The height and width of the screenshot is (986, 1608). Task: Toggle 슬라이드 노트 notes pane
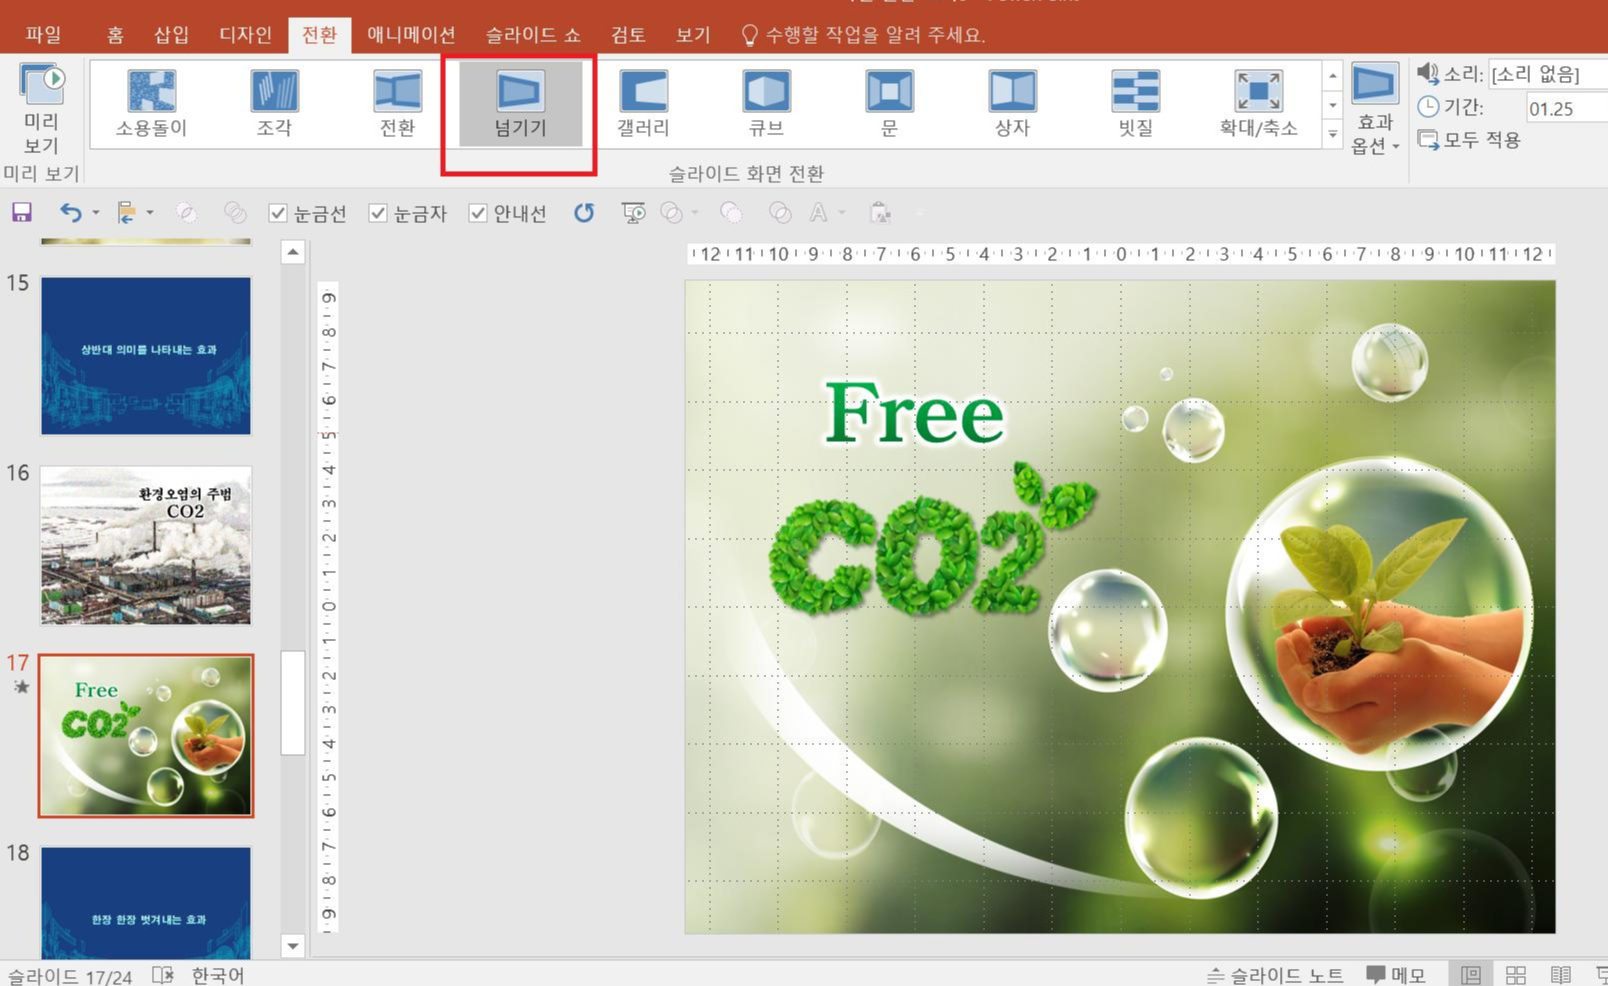pyautogui.click(x=1275, y=975)
